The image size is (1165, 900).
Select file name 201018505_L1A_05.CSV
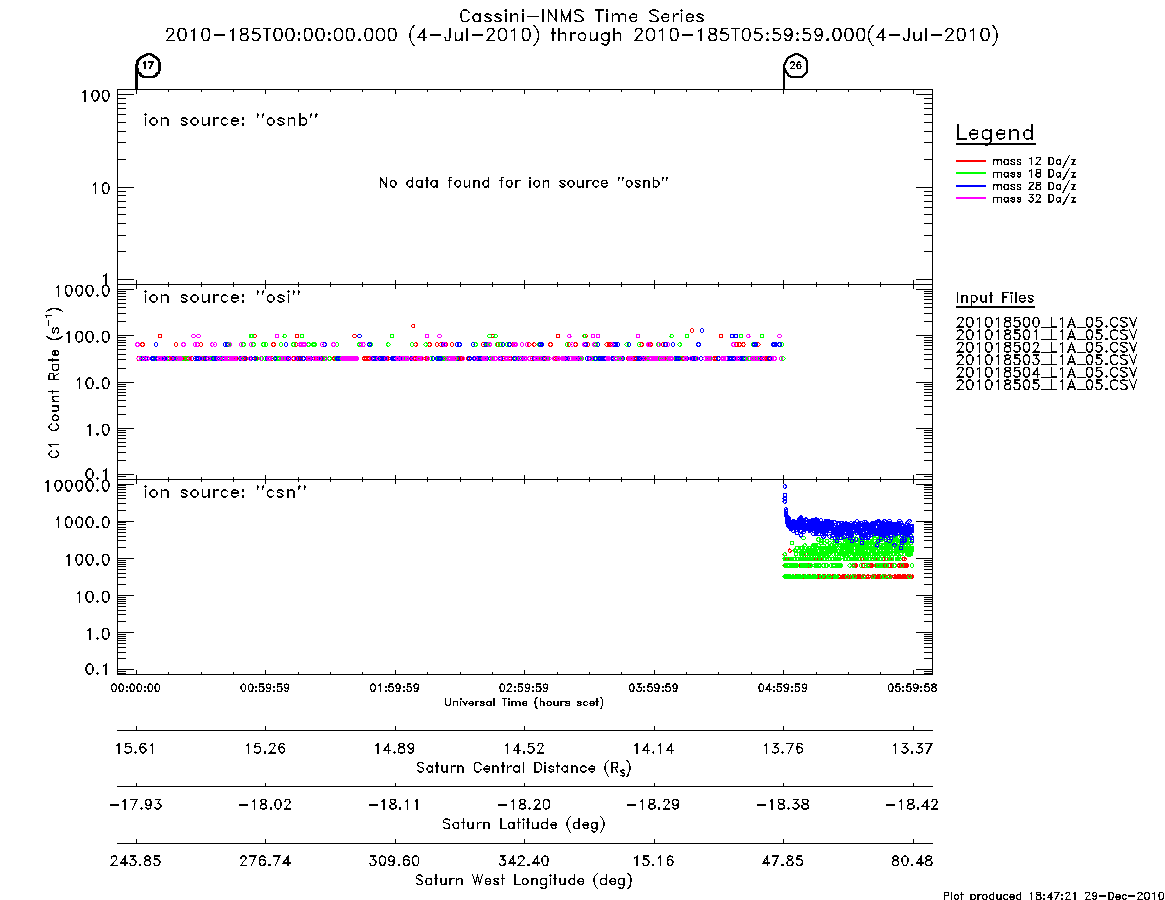pyautogui.click(x=1046, y=385)
